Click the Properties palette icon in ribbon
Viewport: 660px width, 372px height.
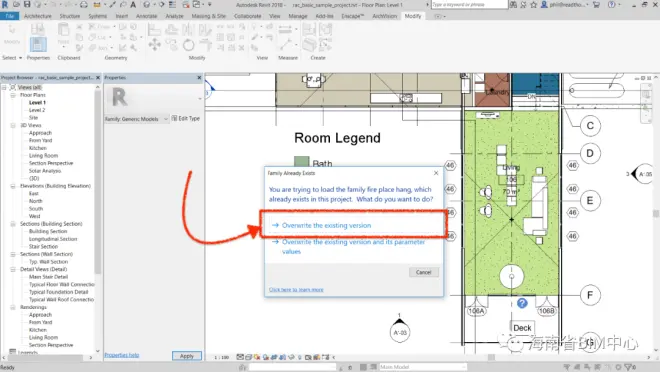[x=38, y=44]
